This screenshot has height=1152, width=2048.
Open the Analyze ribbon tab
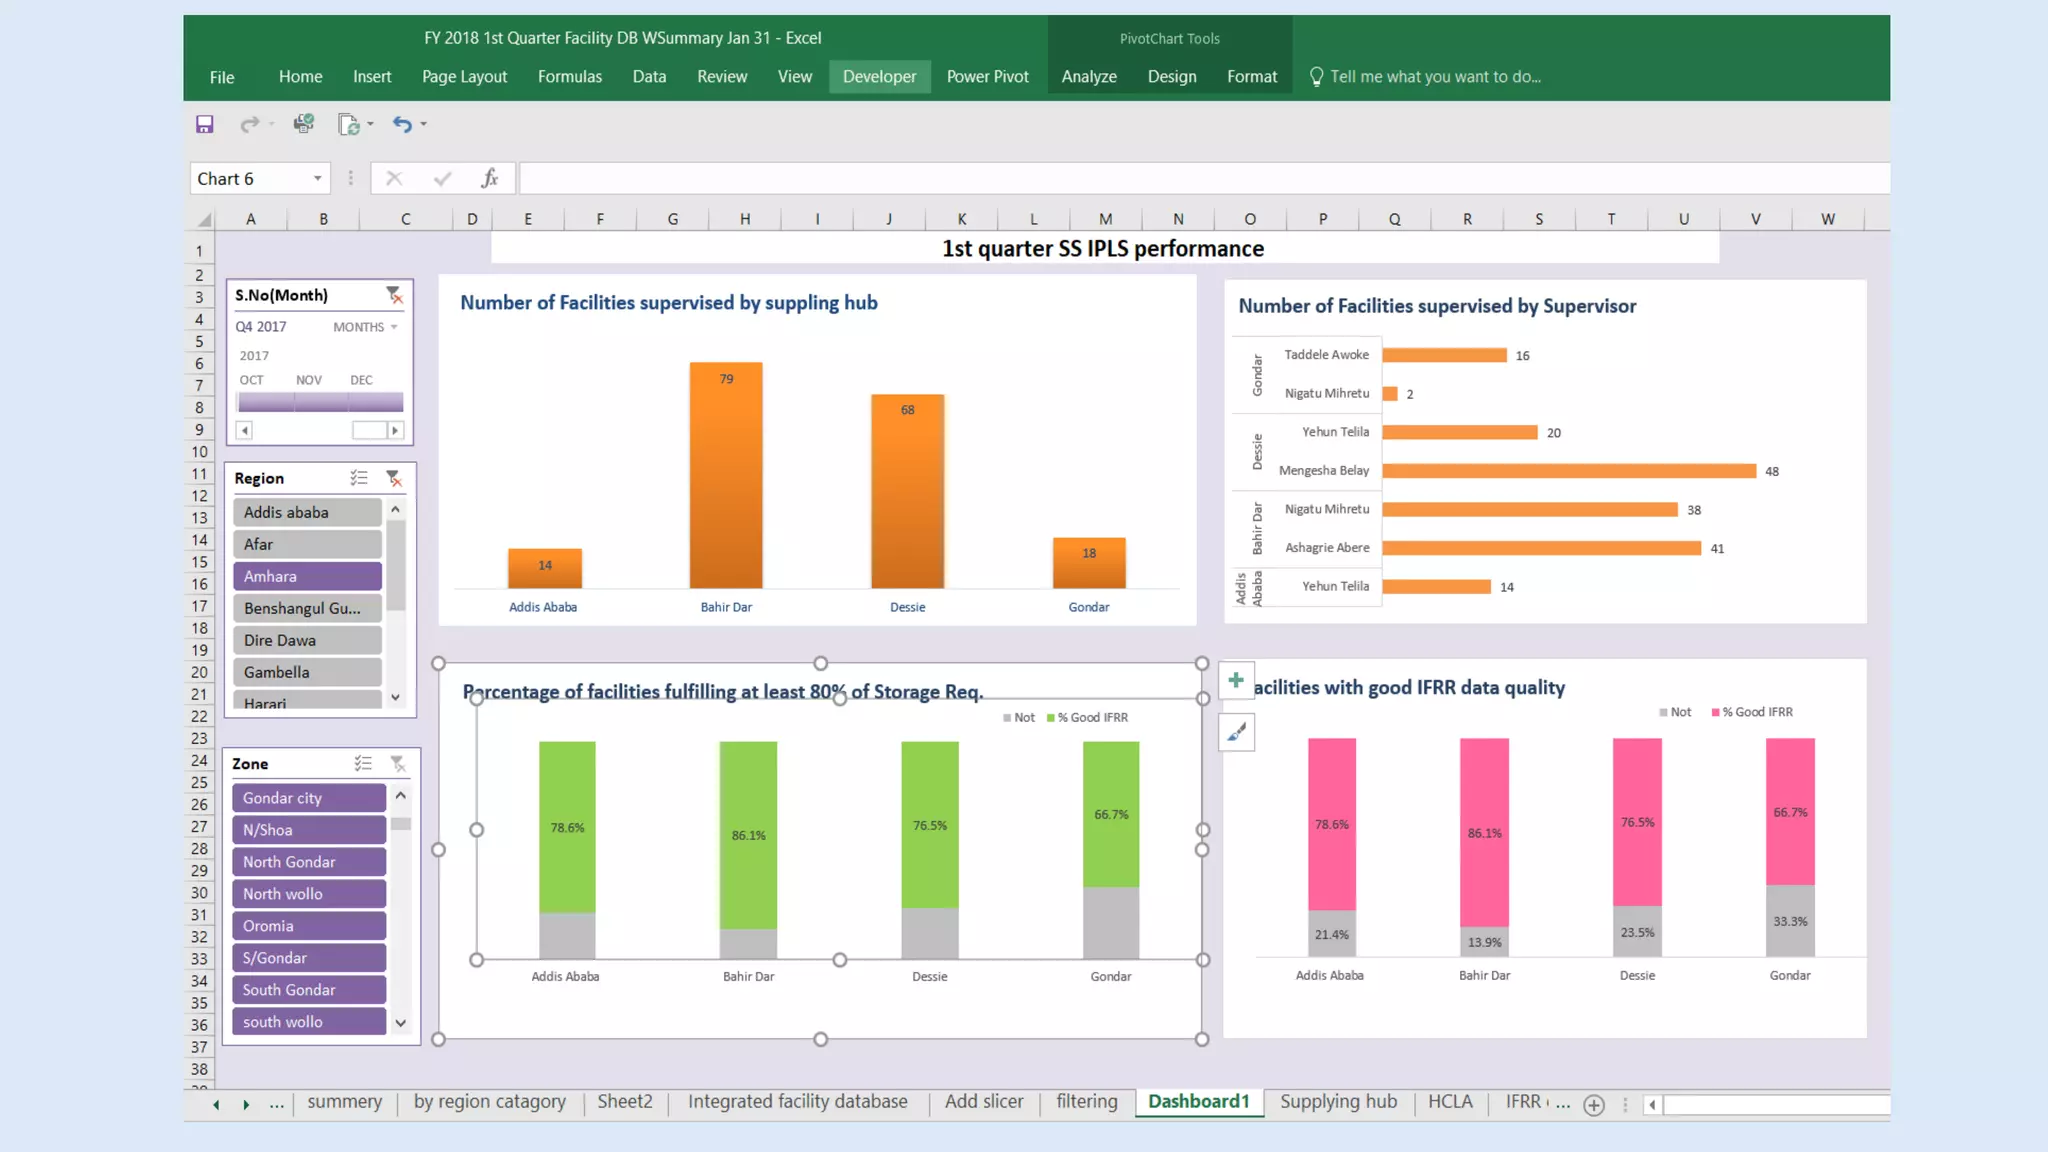(x=1088, y=76)
